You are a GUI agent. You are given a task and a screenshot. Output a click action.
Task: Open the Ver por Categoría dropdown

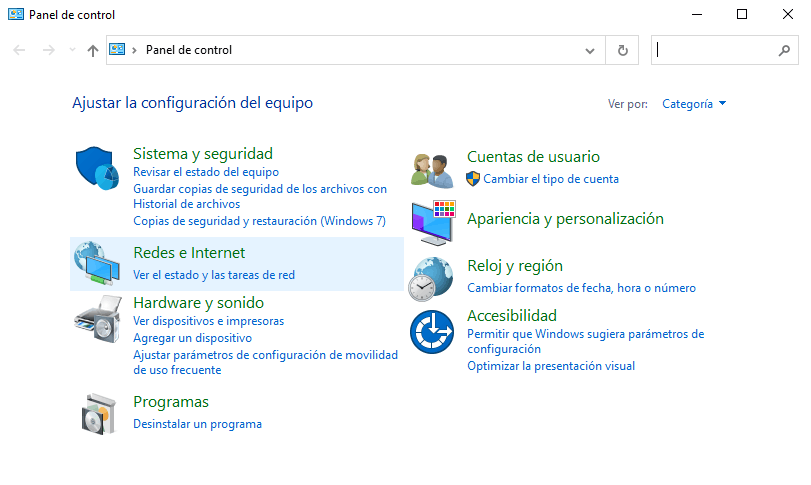(x=694, y=104)
